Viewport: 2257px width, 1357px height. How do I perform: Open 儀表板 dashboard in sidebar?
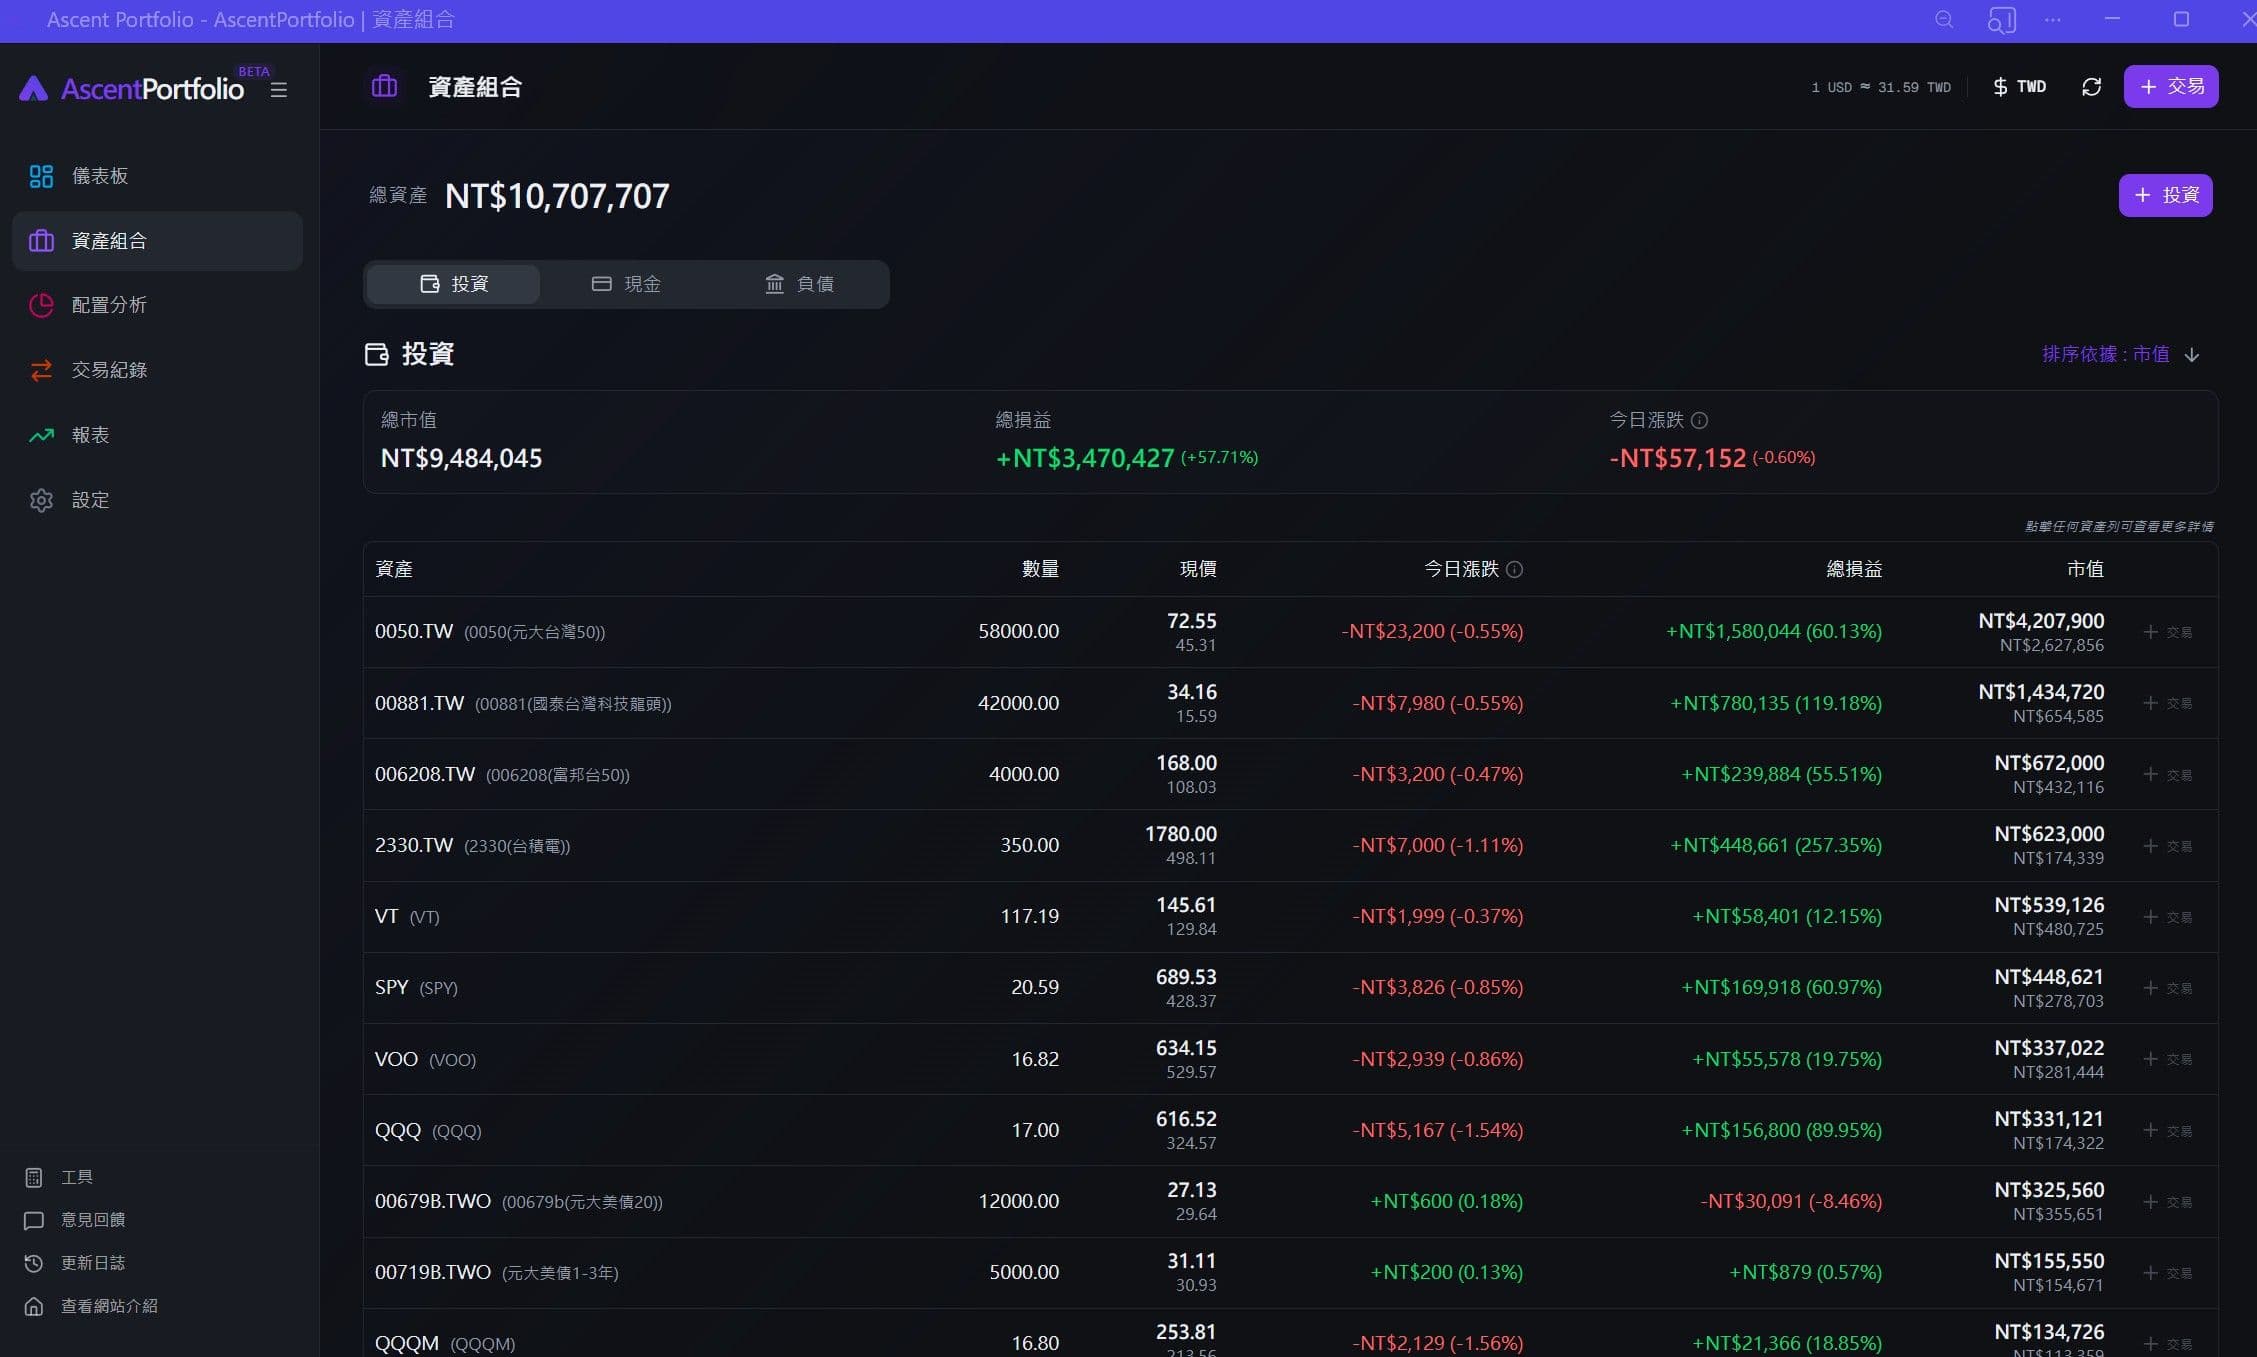[x=157, y=176]
